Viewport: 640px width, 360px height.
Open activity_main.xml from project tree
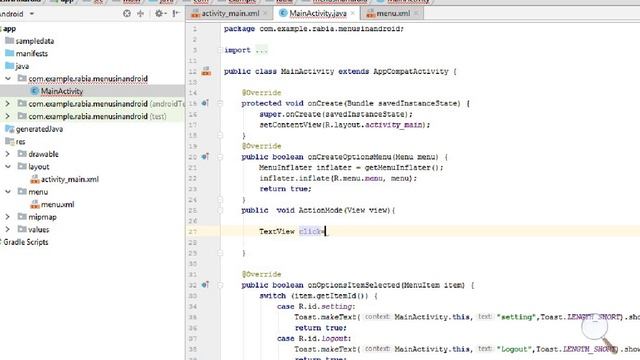click(70, 179)
